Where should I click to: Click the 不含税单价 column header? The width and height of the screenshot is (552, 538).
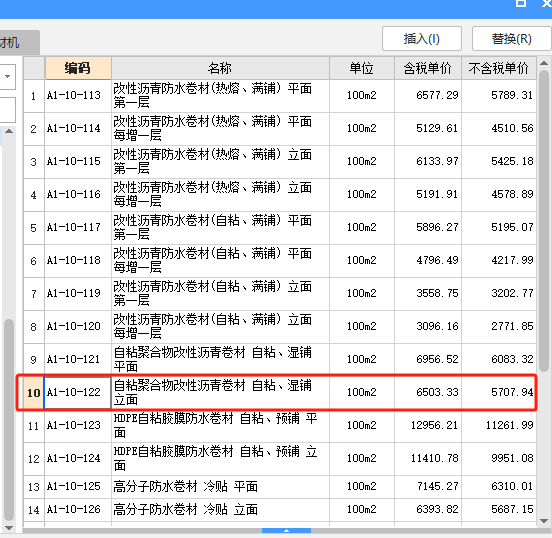click(x=499, y=68)
